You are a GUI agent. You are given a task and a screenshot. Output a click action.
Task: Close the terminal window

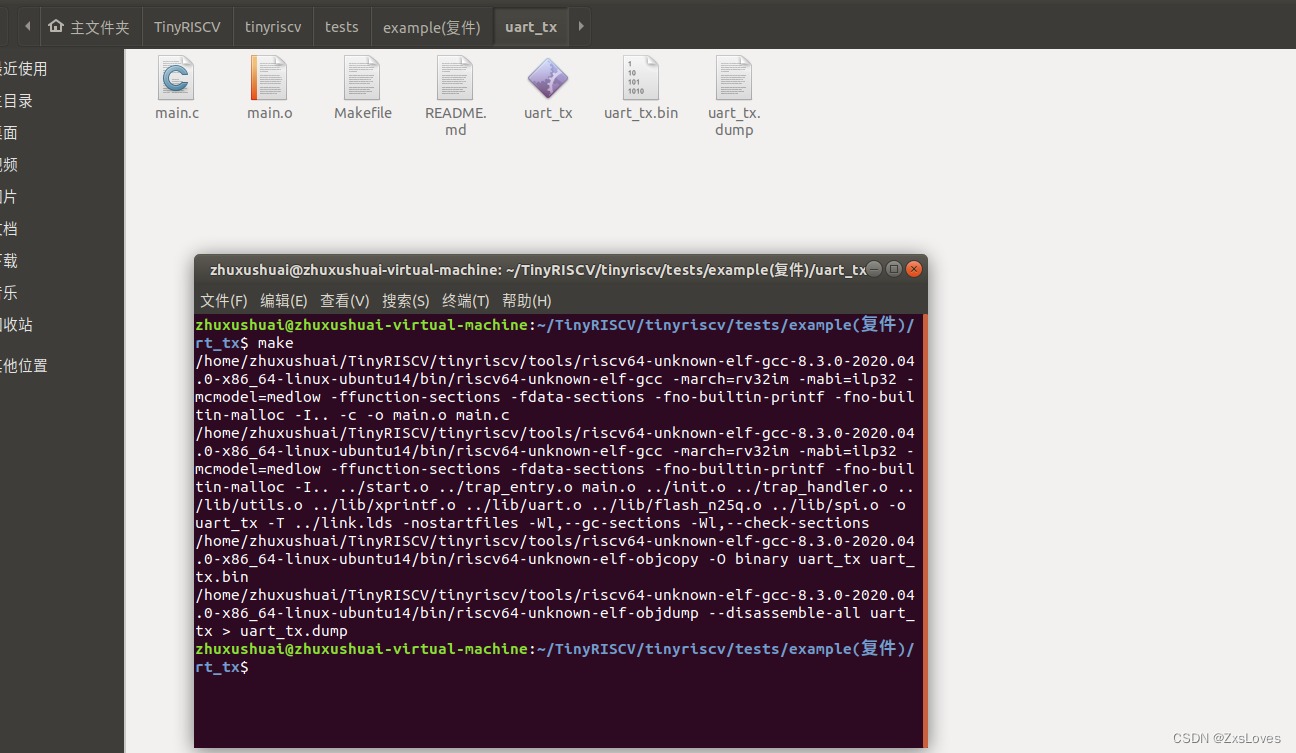(913, 269)
